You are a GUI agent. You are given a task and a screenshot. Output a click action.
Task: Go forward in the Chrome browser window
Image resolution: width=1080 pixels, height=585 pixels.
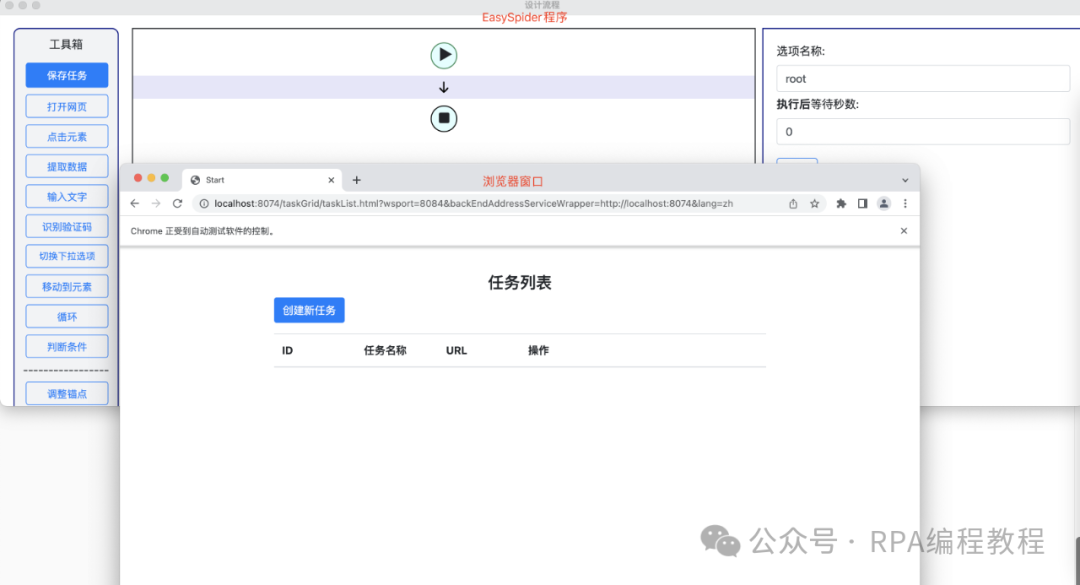[x=156, y=203]
